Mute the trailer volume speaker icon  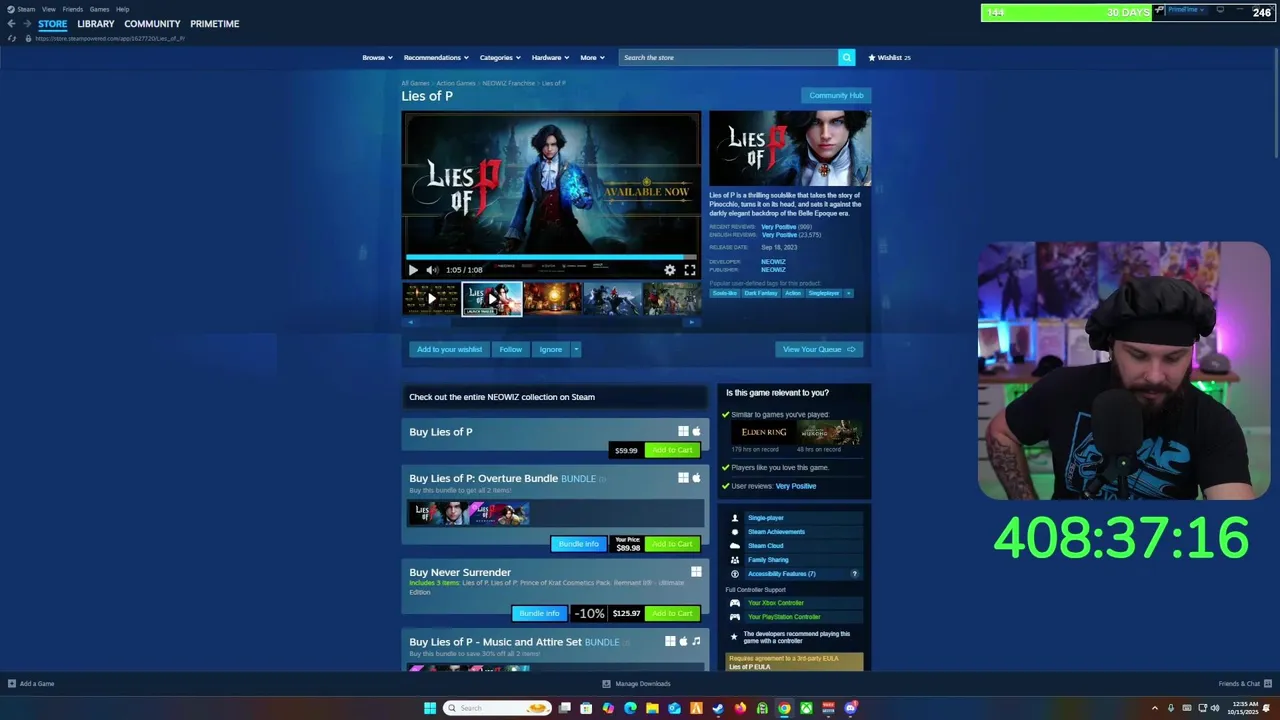432,270
